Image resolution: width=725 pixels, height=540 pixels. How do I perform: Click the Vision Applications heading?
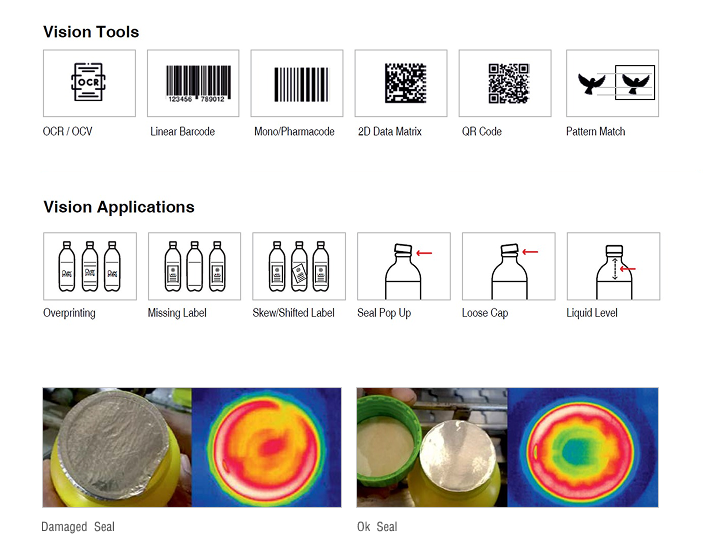[119, 208]
